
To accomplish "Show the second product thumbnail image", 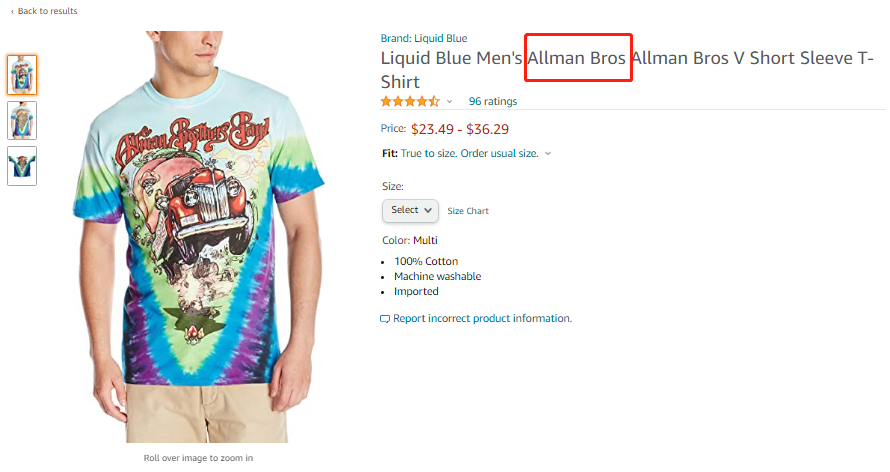I will (x=22, y=120).
